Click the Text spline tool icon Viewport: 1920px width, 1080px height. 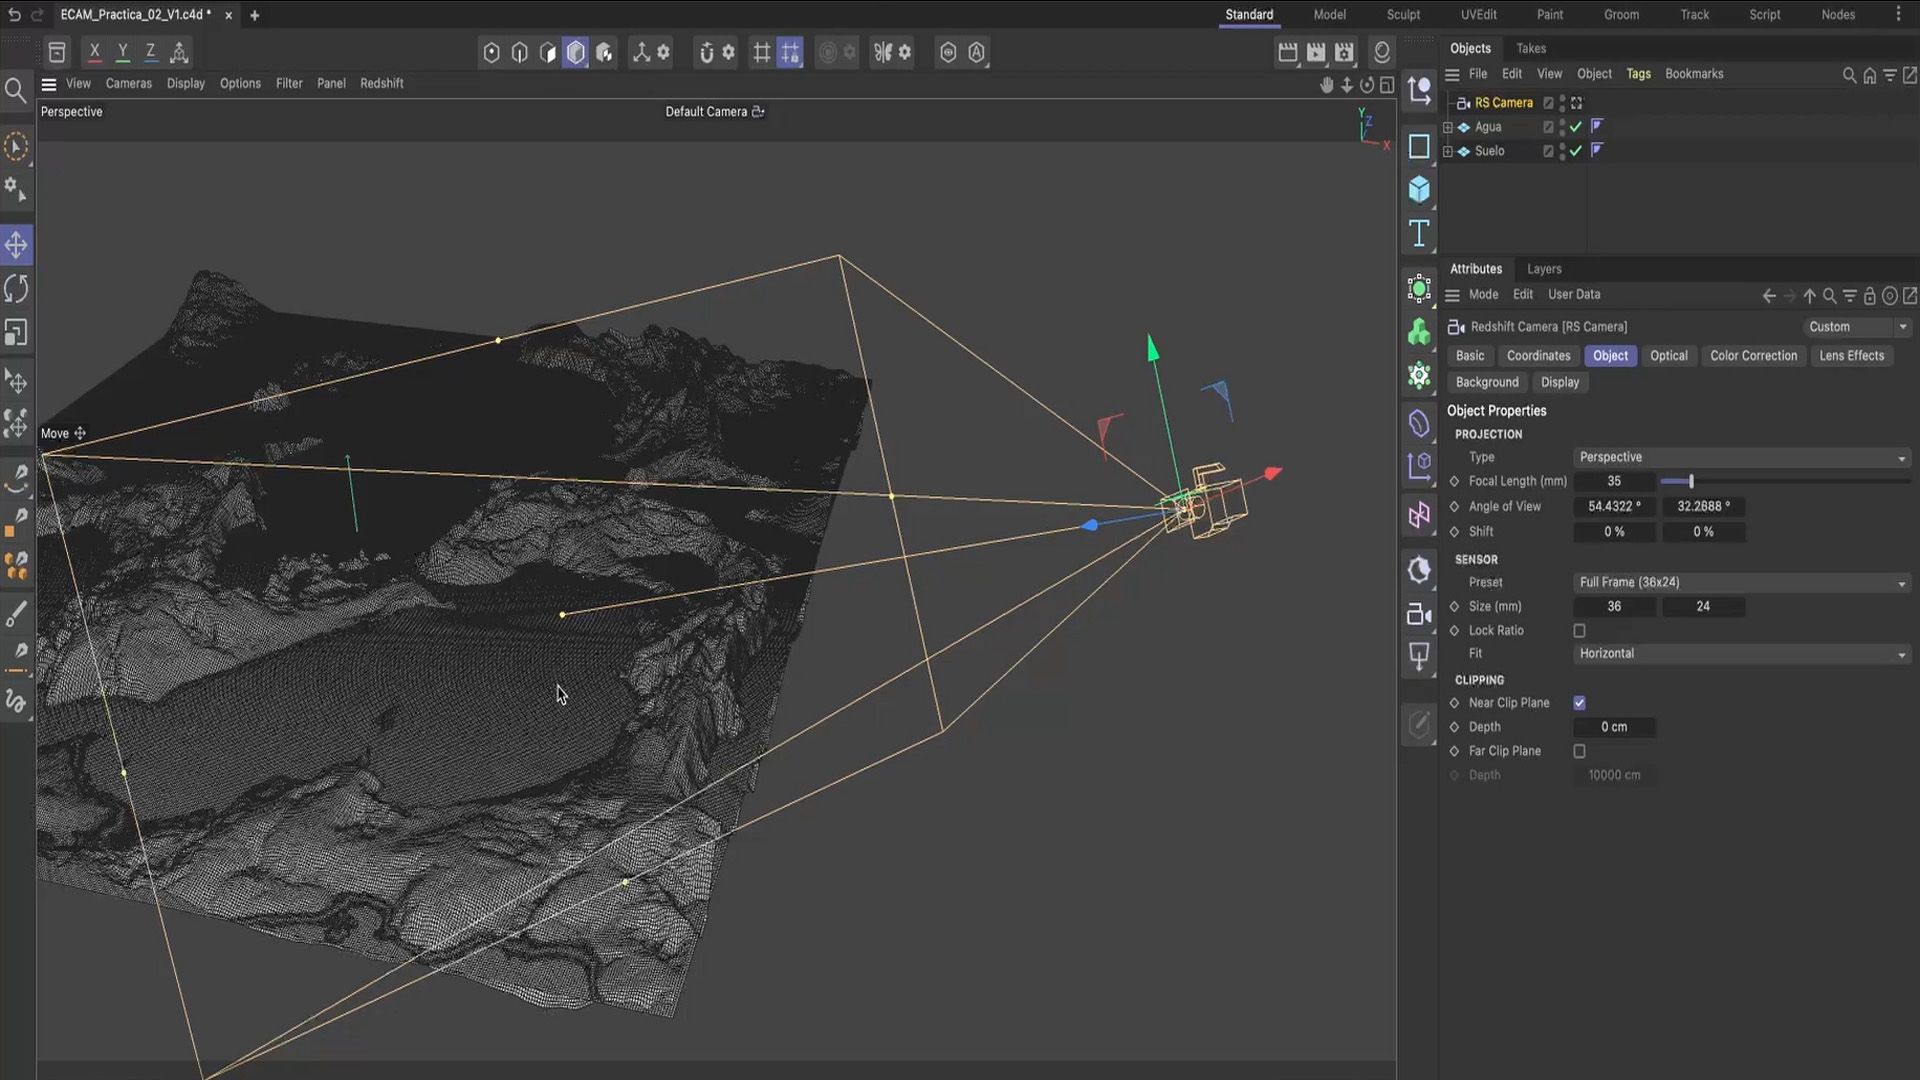click(x=1419, y=234)
